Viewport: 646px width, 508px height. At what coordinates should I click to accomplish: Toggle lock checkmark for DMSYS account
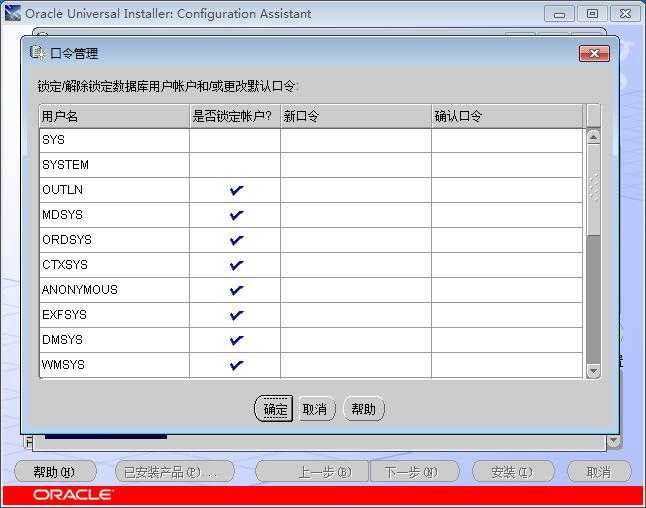tap(236, 340)
